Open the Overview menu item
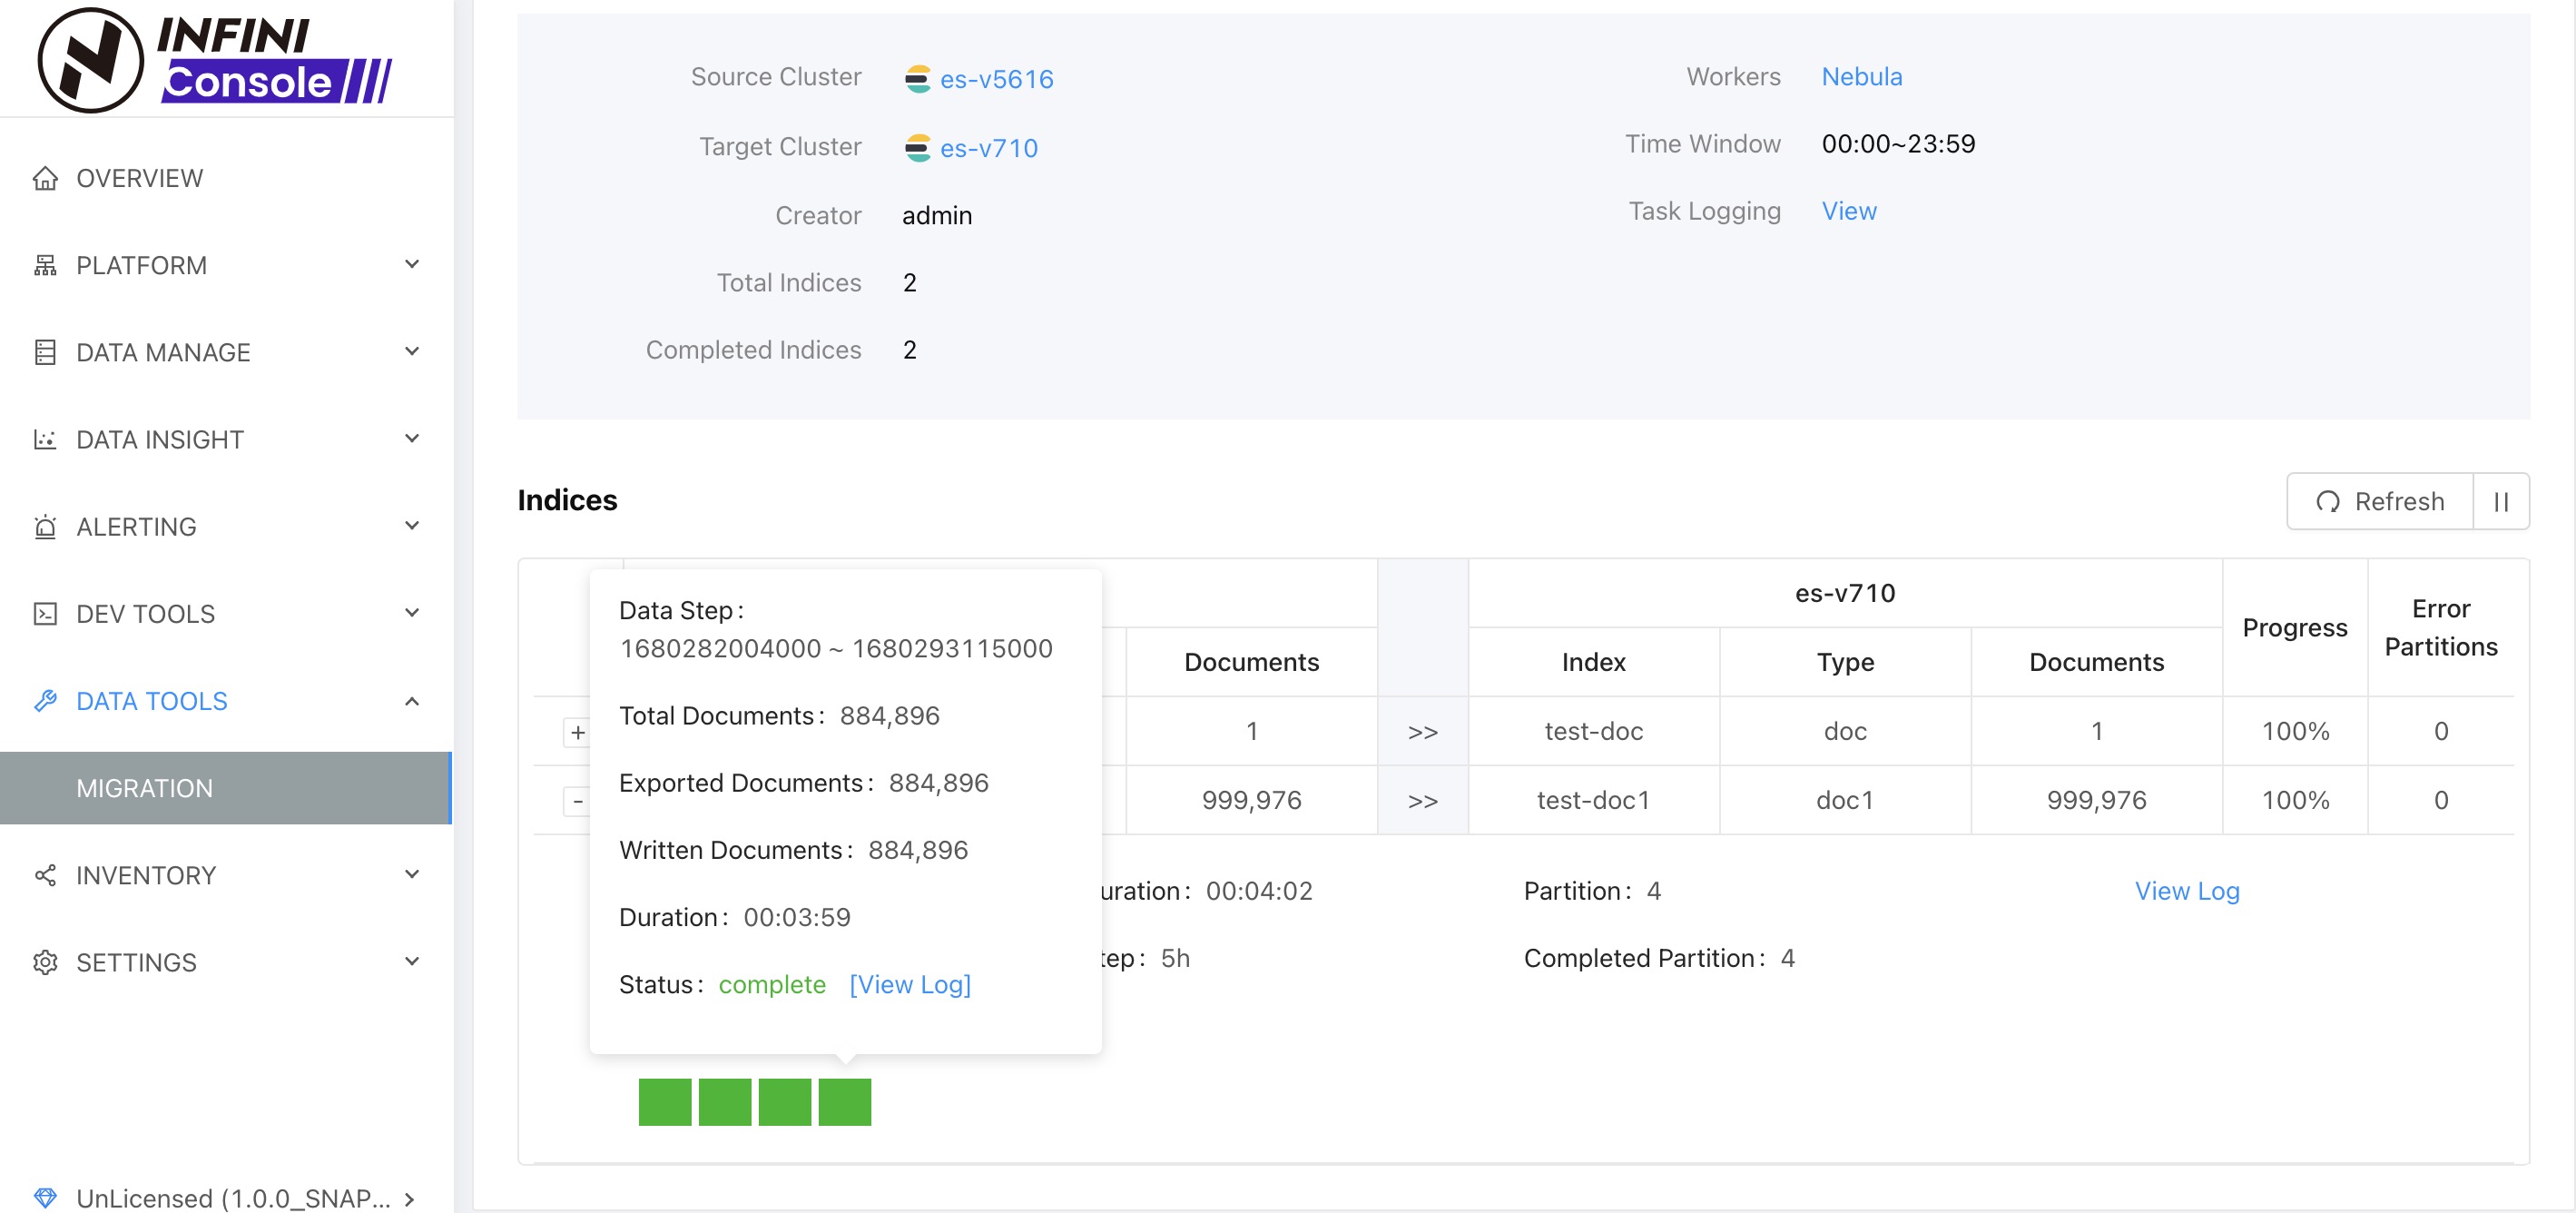 pyautogui.click(x=140, y=178)
